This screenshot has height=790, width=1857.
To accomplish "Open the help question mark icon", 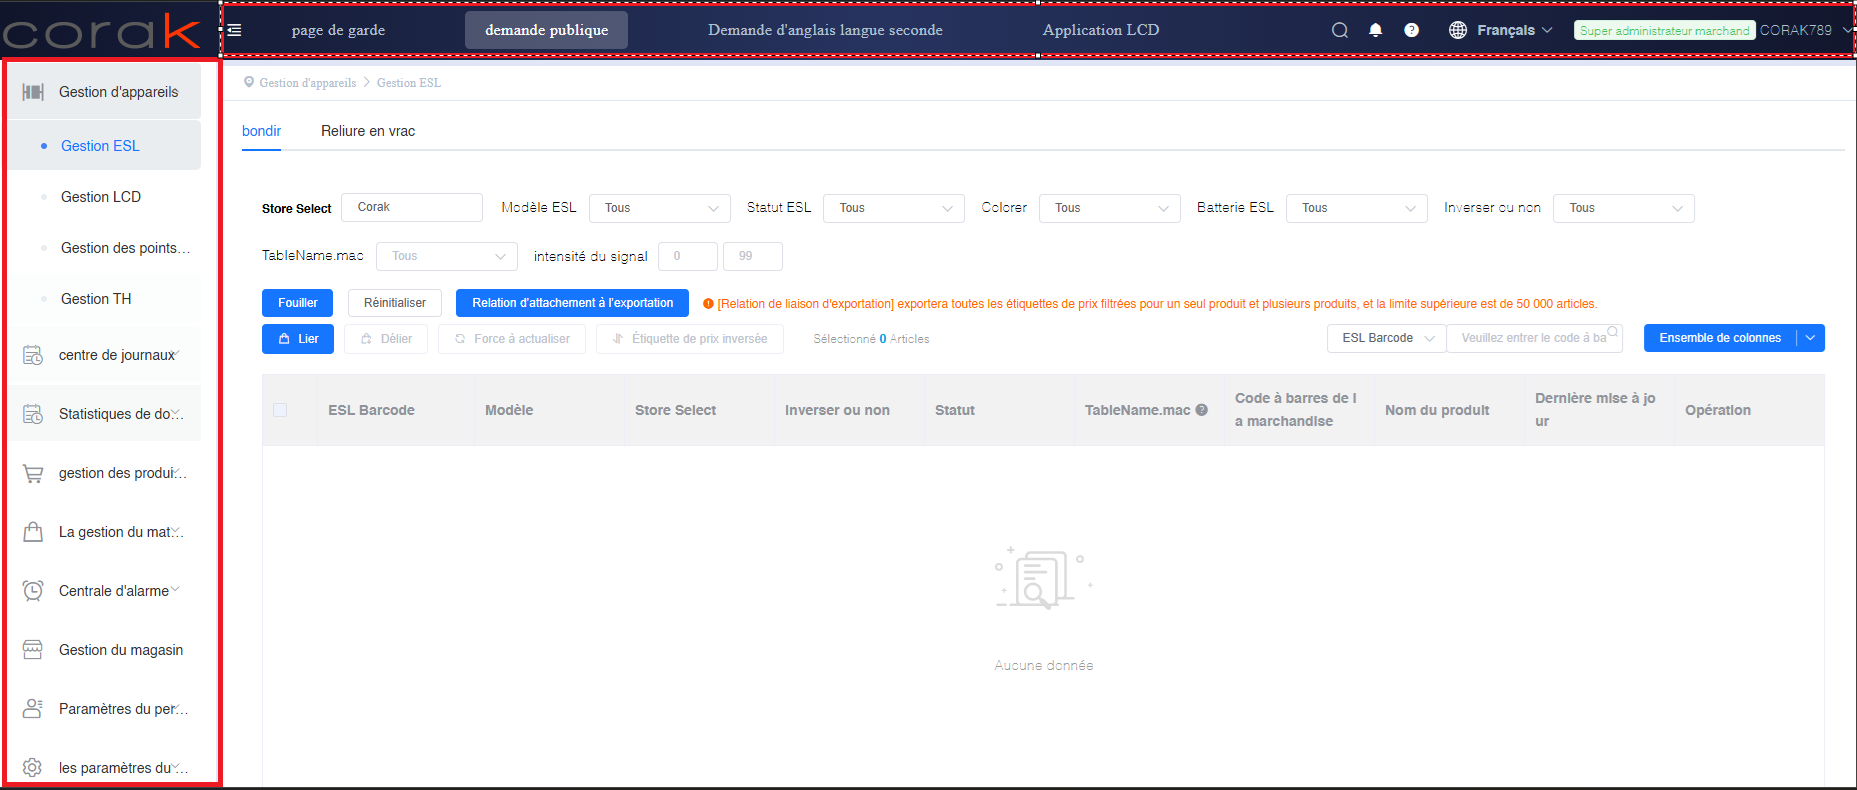I will click(1411, 30).
